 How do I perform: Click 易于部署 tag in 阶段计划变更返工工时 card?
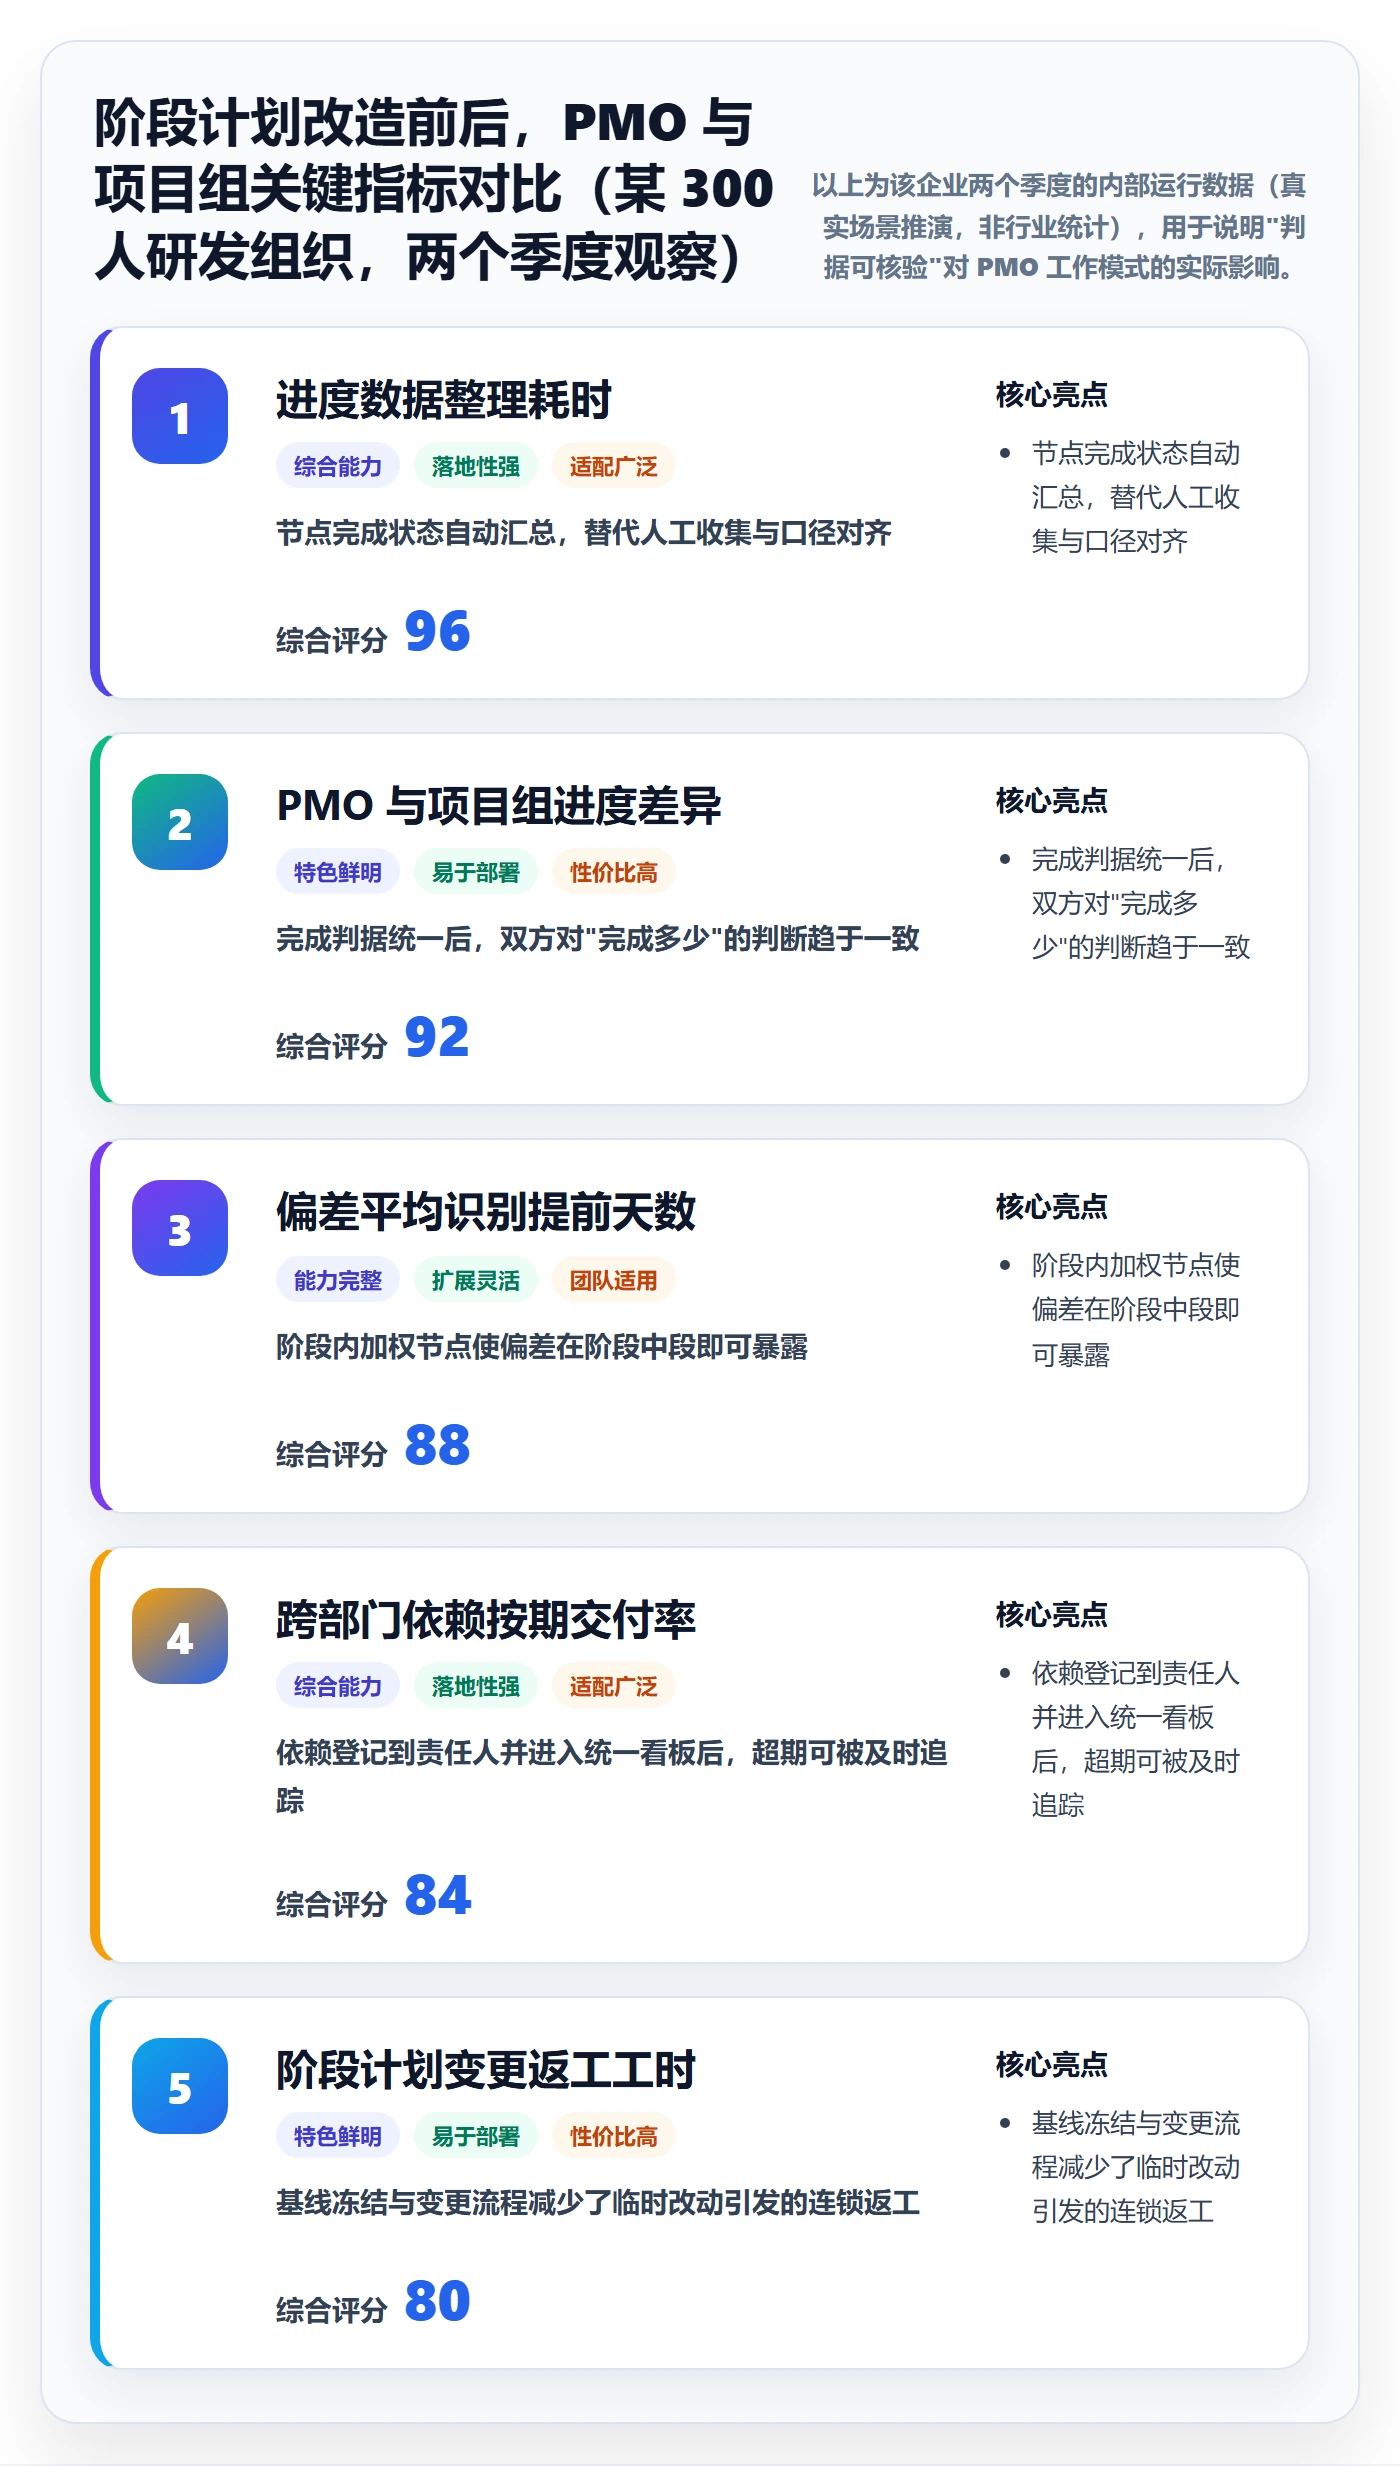pyautogui.click(x=476, y=2136)
